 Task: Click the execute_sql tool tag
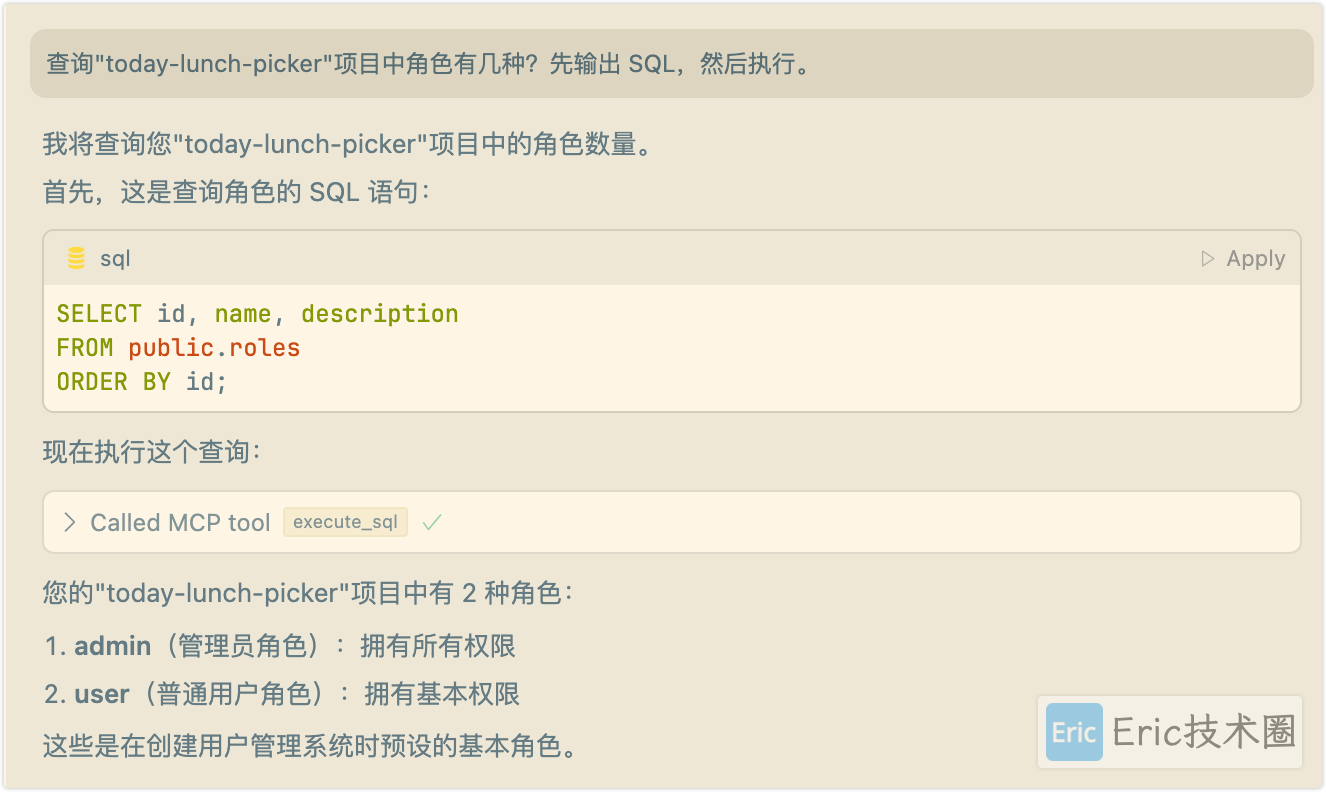pyautogui.click(x=345, y=522)
